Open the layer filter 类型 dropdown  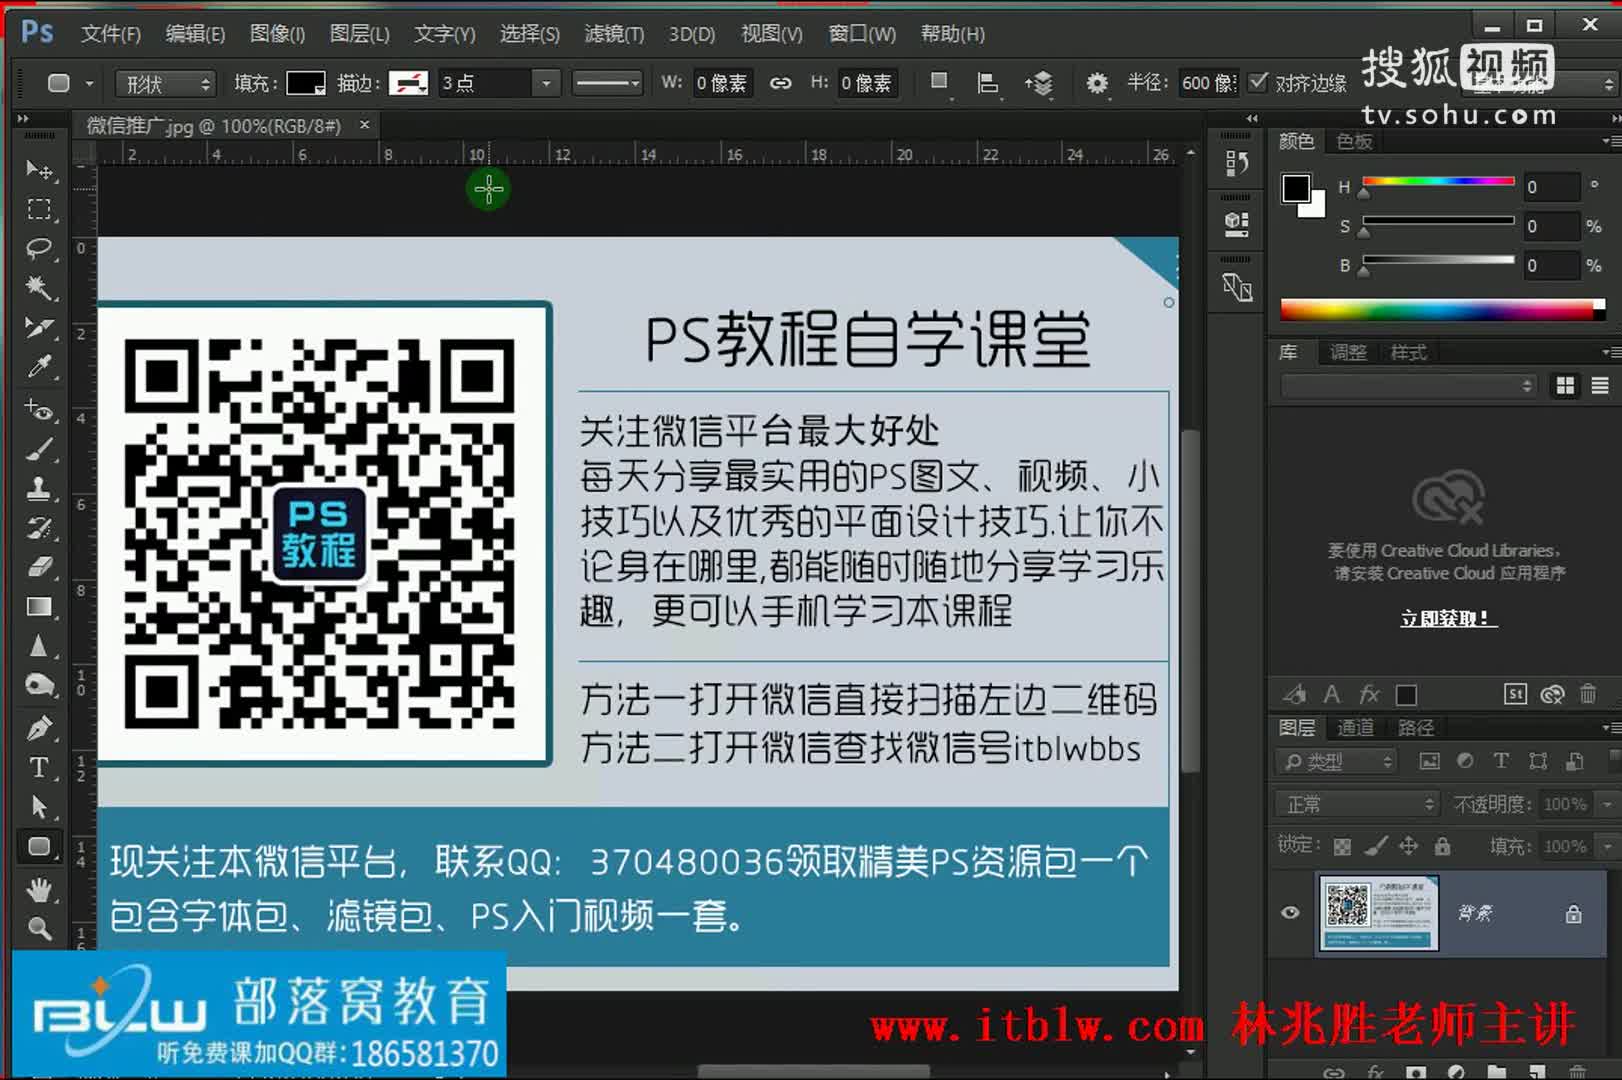[x=1336, y=762]
